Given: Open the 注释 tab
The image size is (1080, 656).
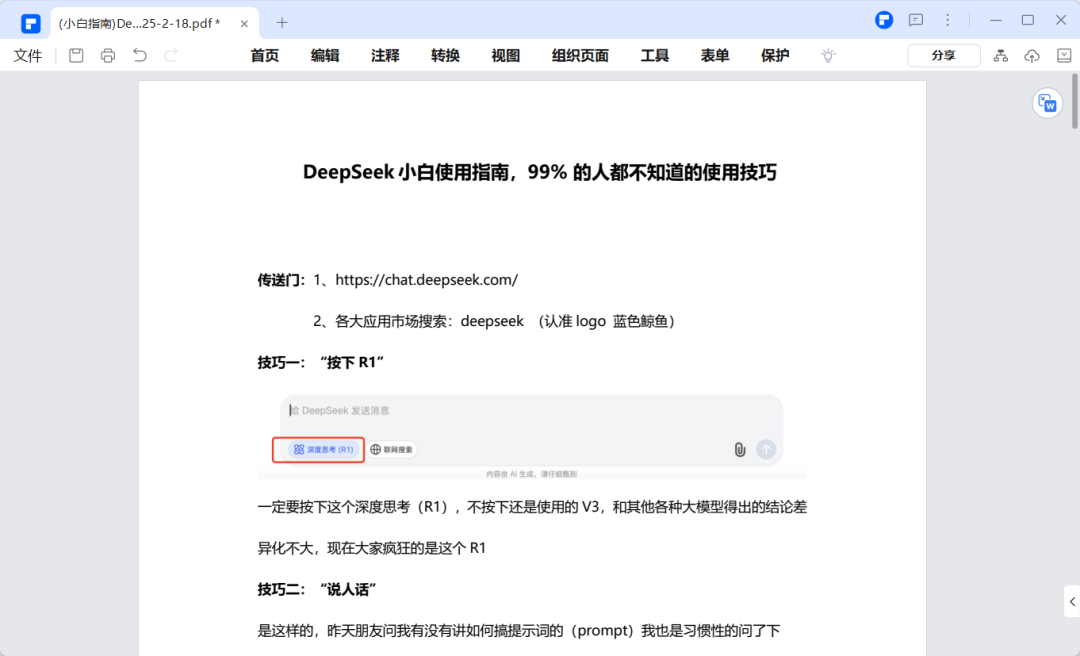Looking at the screenshot, I should 385,56.
